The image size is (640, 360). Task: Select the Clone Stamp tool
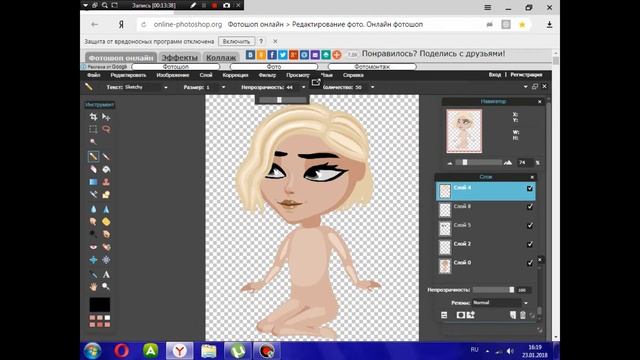106,182
